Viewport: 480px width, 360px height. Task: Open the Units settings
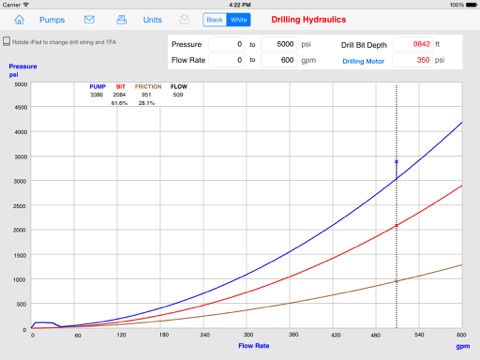point(152,20)
